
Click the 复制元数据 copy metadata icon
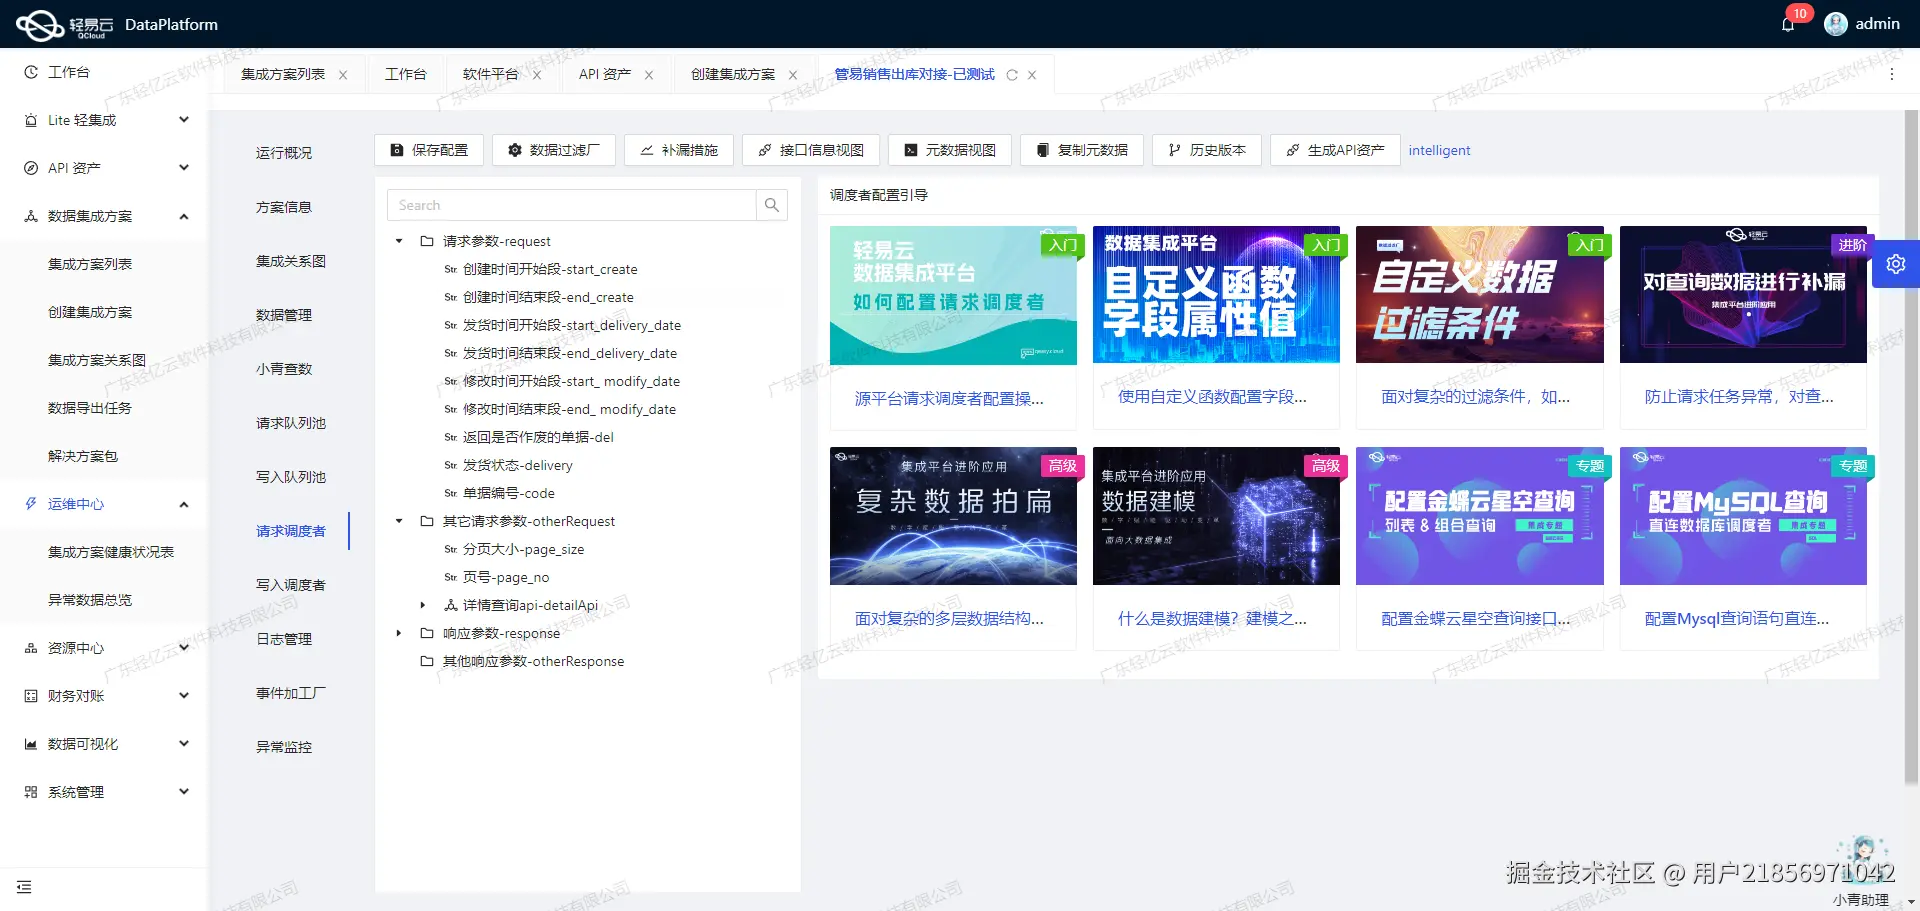tap(1081, 150)
